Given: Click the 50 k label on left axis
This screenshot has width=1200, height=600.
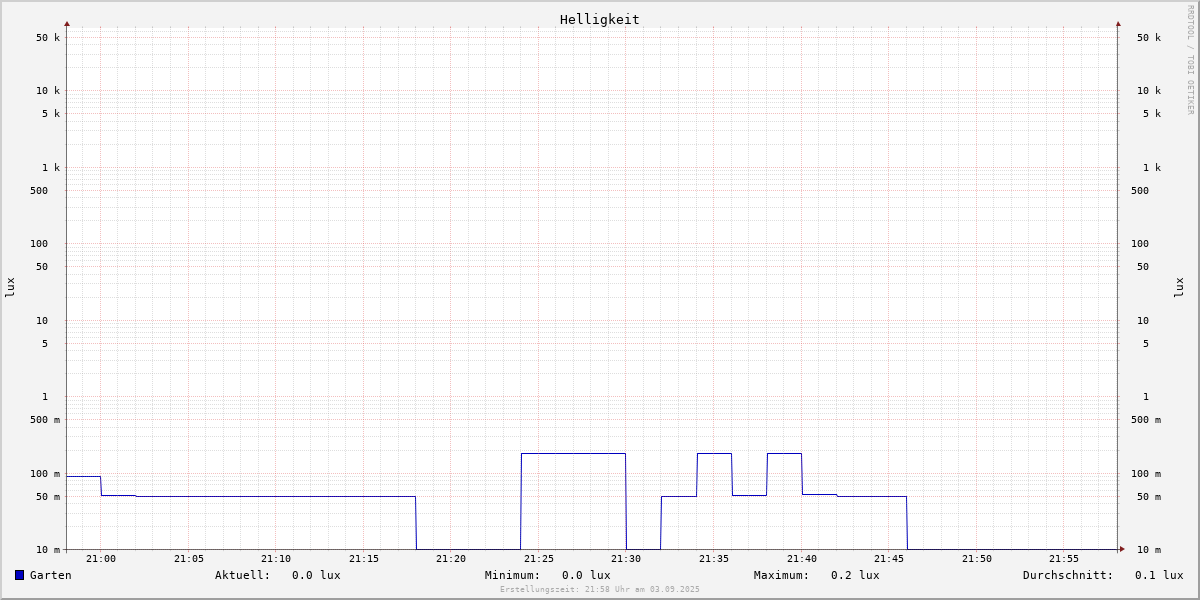Looking at the screenshot, I should (48, 38).
